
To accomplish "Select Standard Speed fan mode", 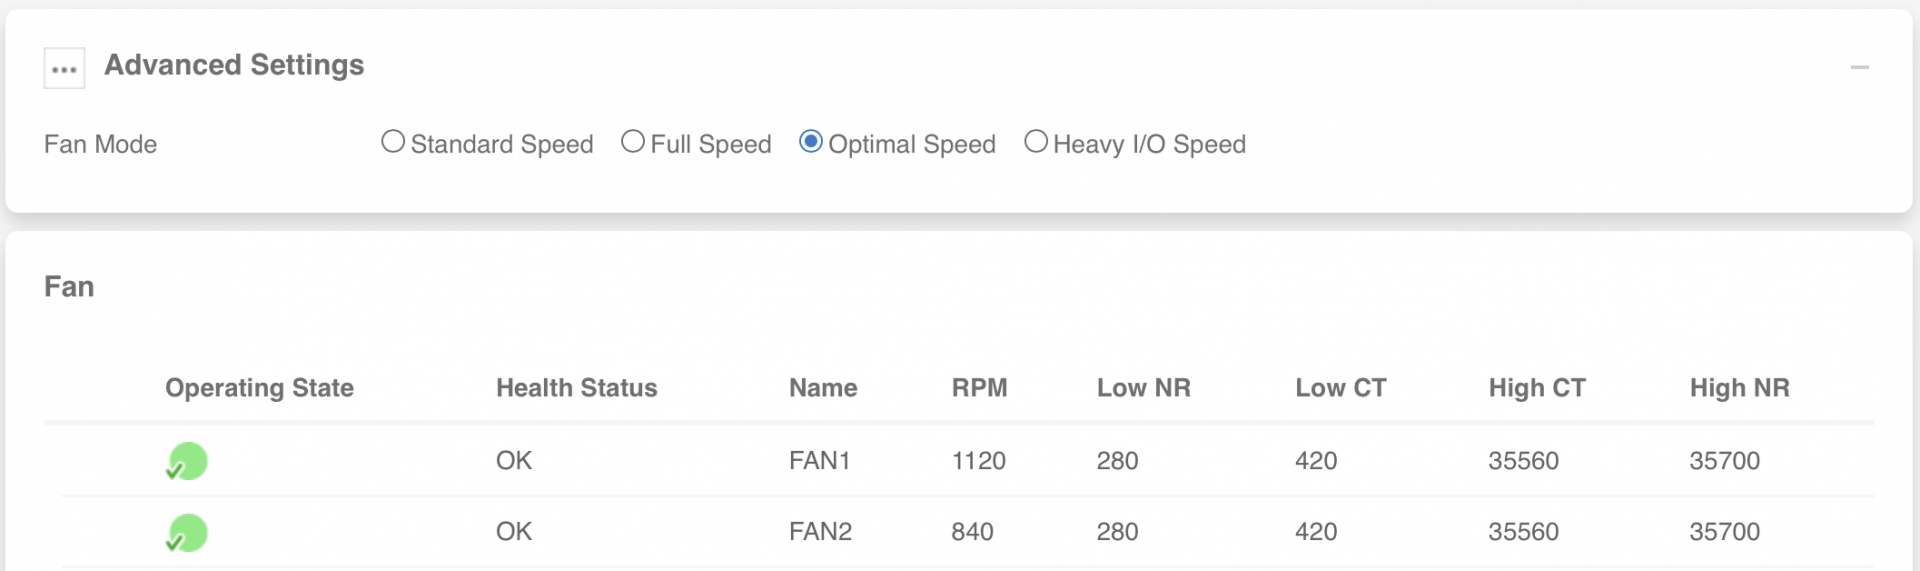I will click(x=393, y=142).
